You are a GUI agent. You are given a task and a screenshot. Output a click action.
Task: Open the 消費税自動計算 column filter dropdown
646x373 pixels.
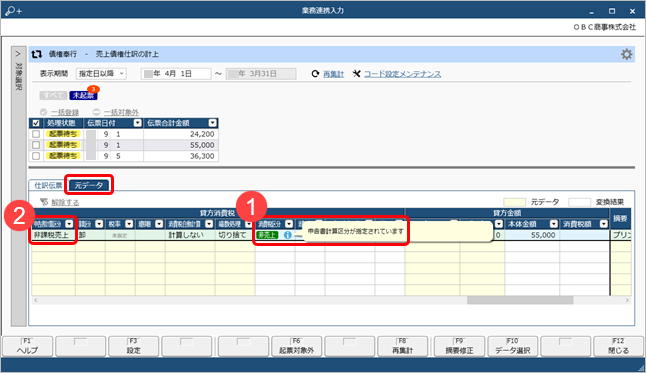(209, 224)
